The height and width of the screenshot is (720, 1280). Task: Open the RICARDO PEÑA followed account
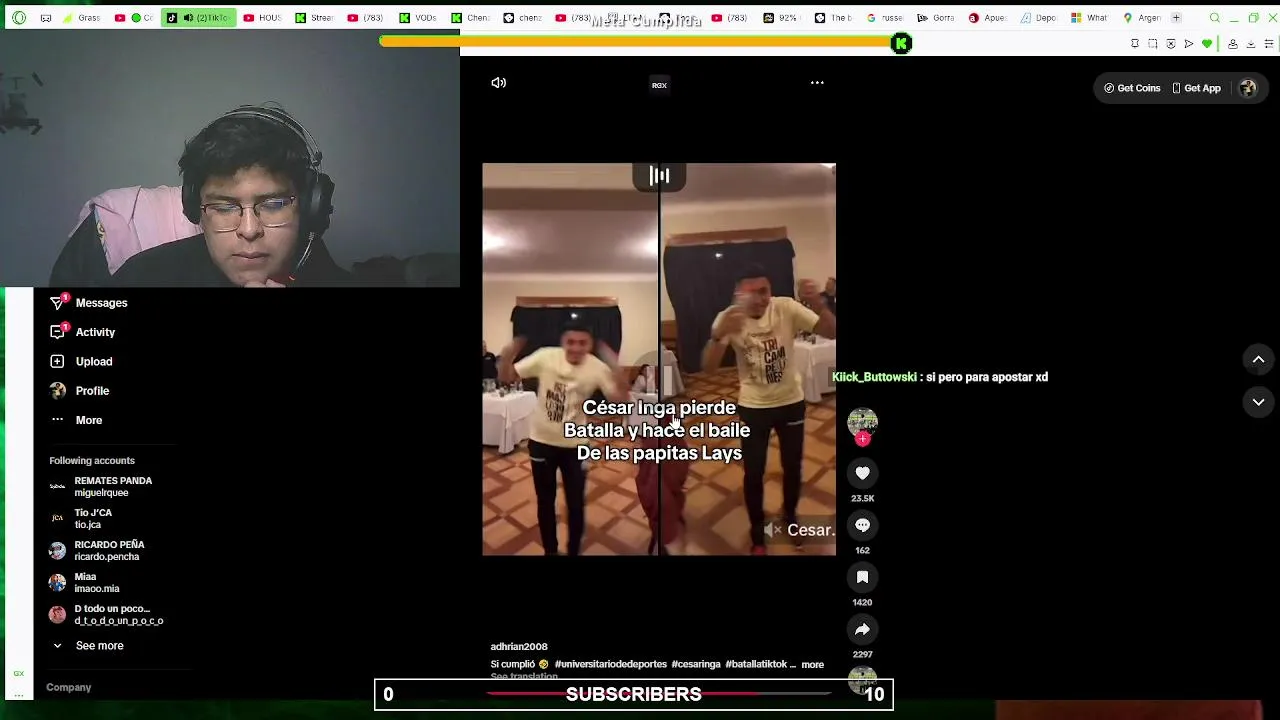point(97,551)
